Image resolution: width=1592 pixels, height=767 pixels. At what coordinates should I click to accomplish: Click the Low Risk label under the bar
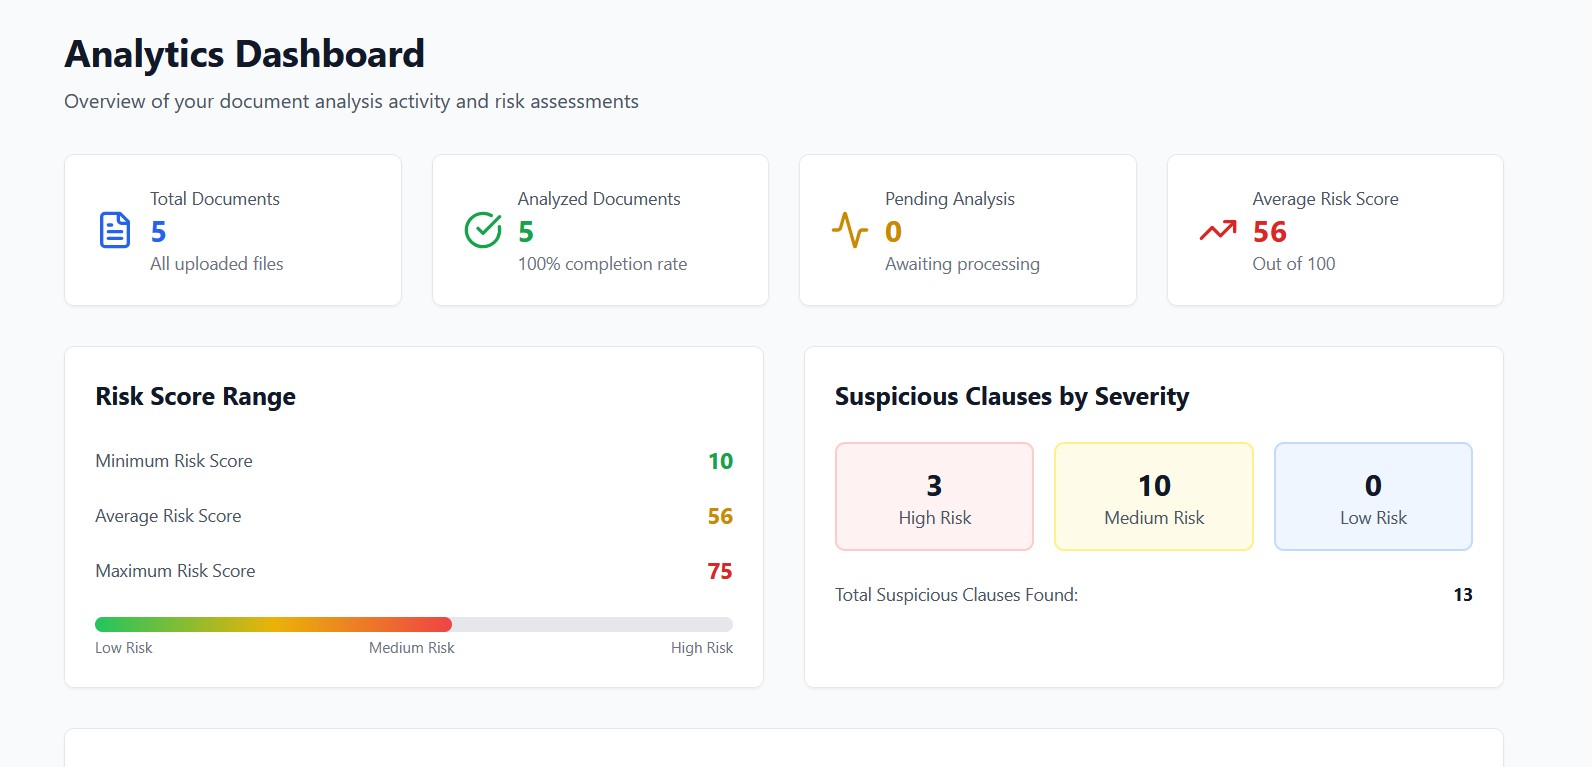point(124,648)
